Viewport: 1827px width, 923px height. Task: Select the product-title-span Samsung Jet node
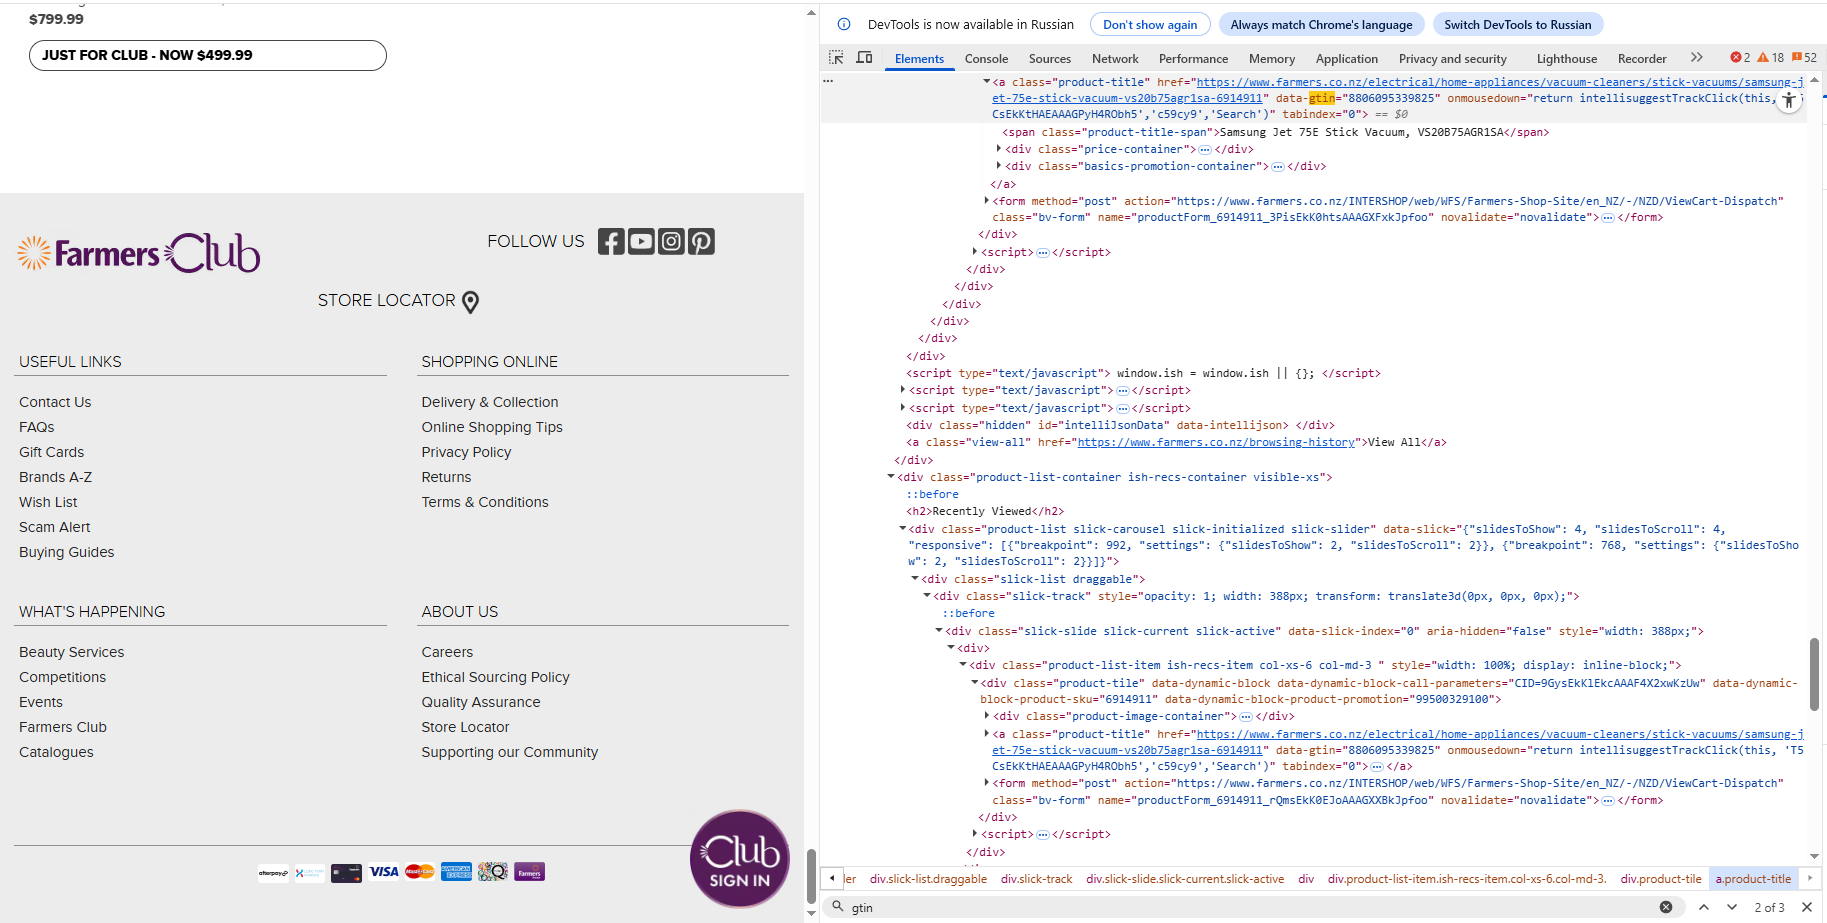click(x=1276, y=132)
